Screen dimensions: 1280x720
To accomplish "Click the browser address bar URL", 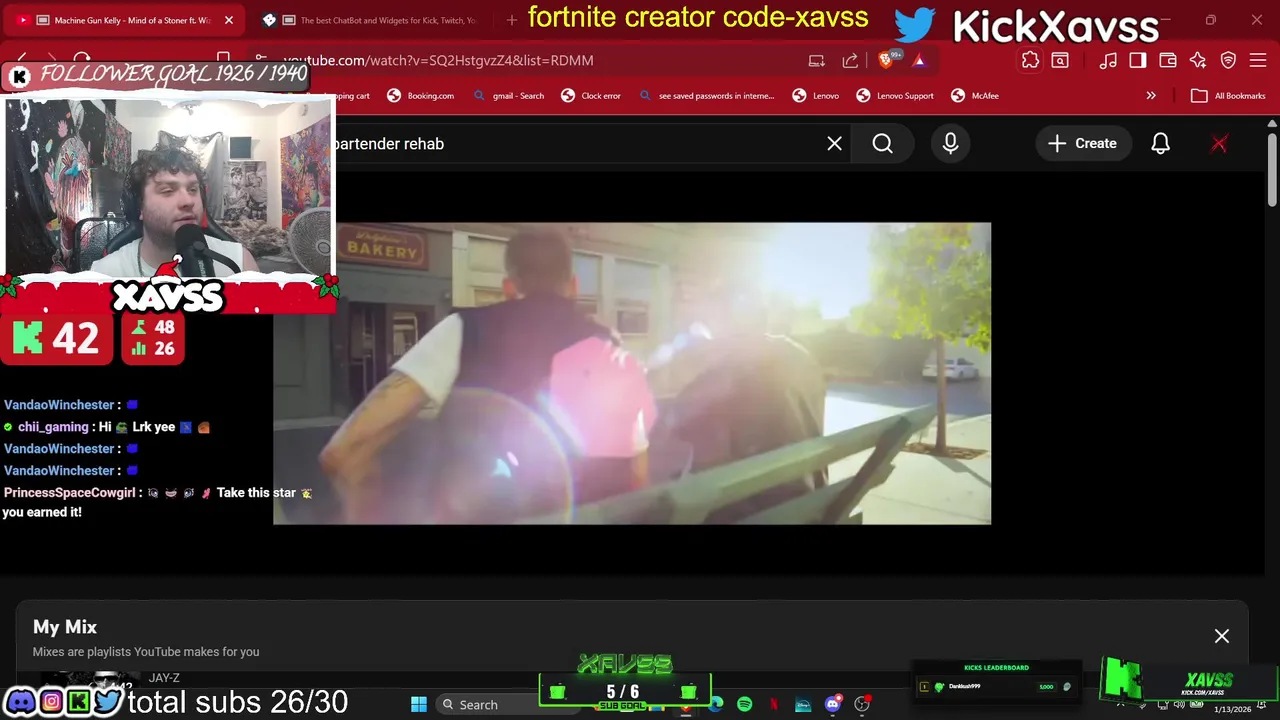I will click(438, 60).
